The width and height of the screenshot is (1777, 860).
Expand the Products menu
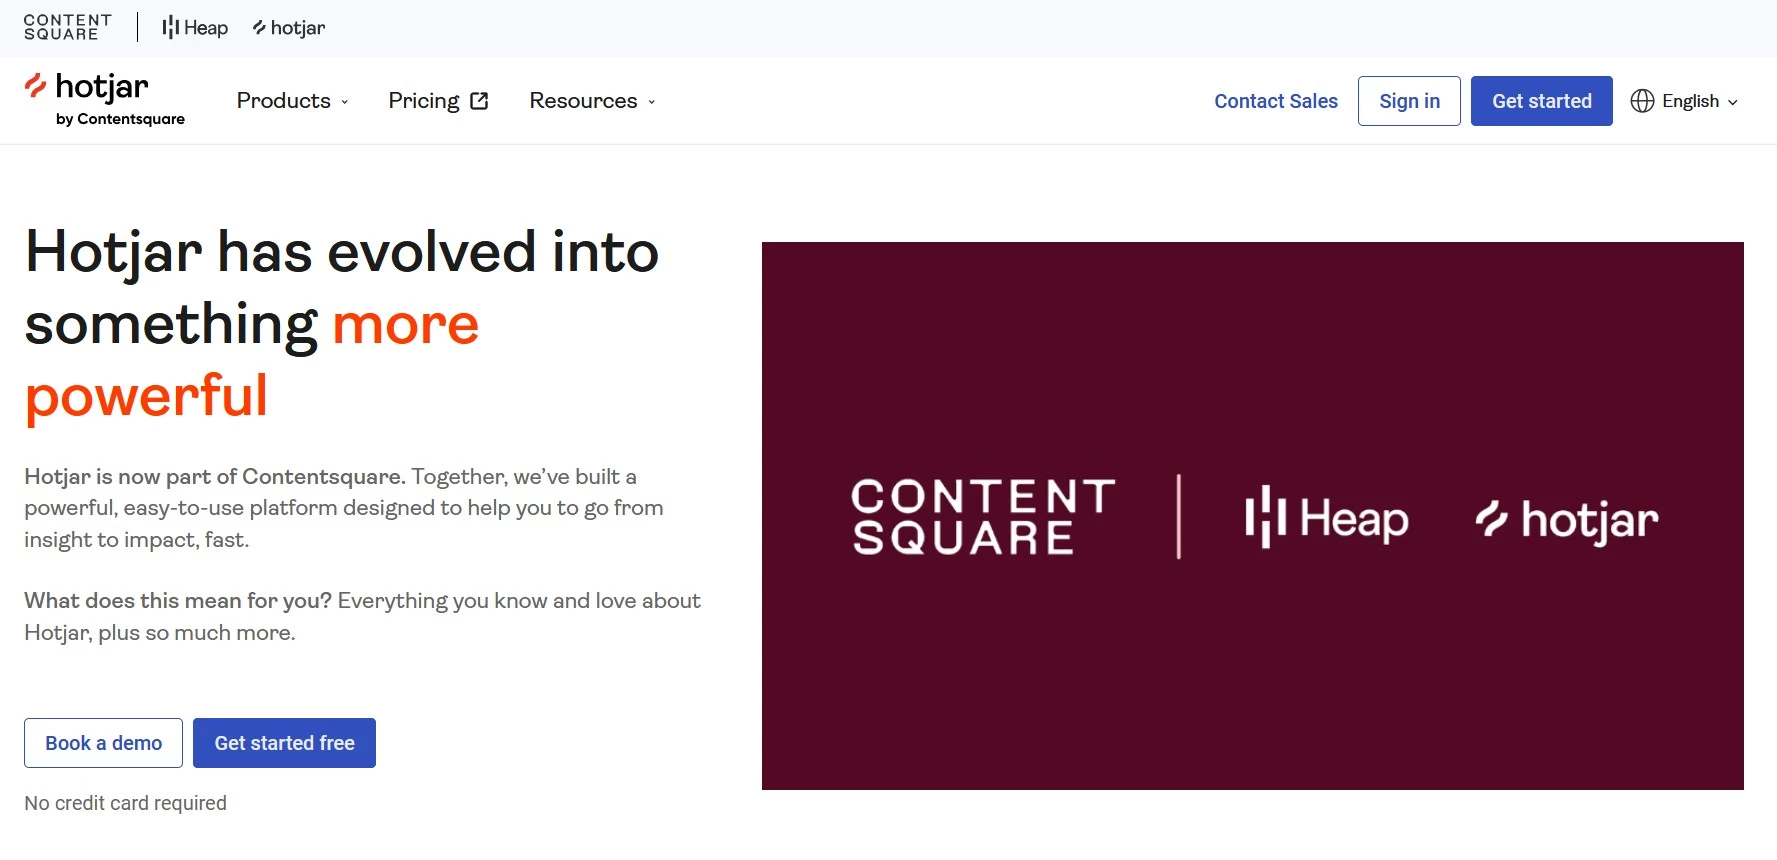pos(292,101)
